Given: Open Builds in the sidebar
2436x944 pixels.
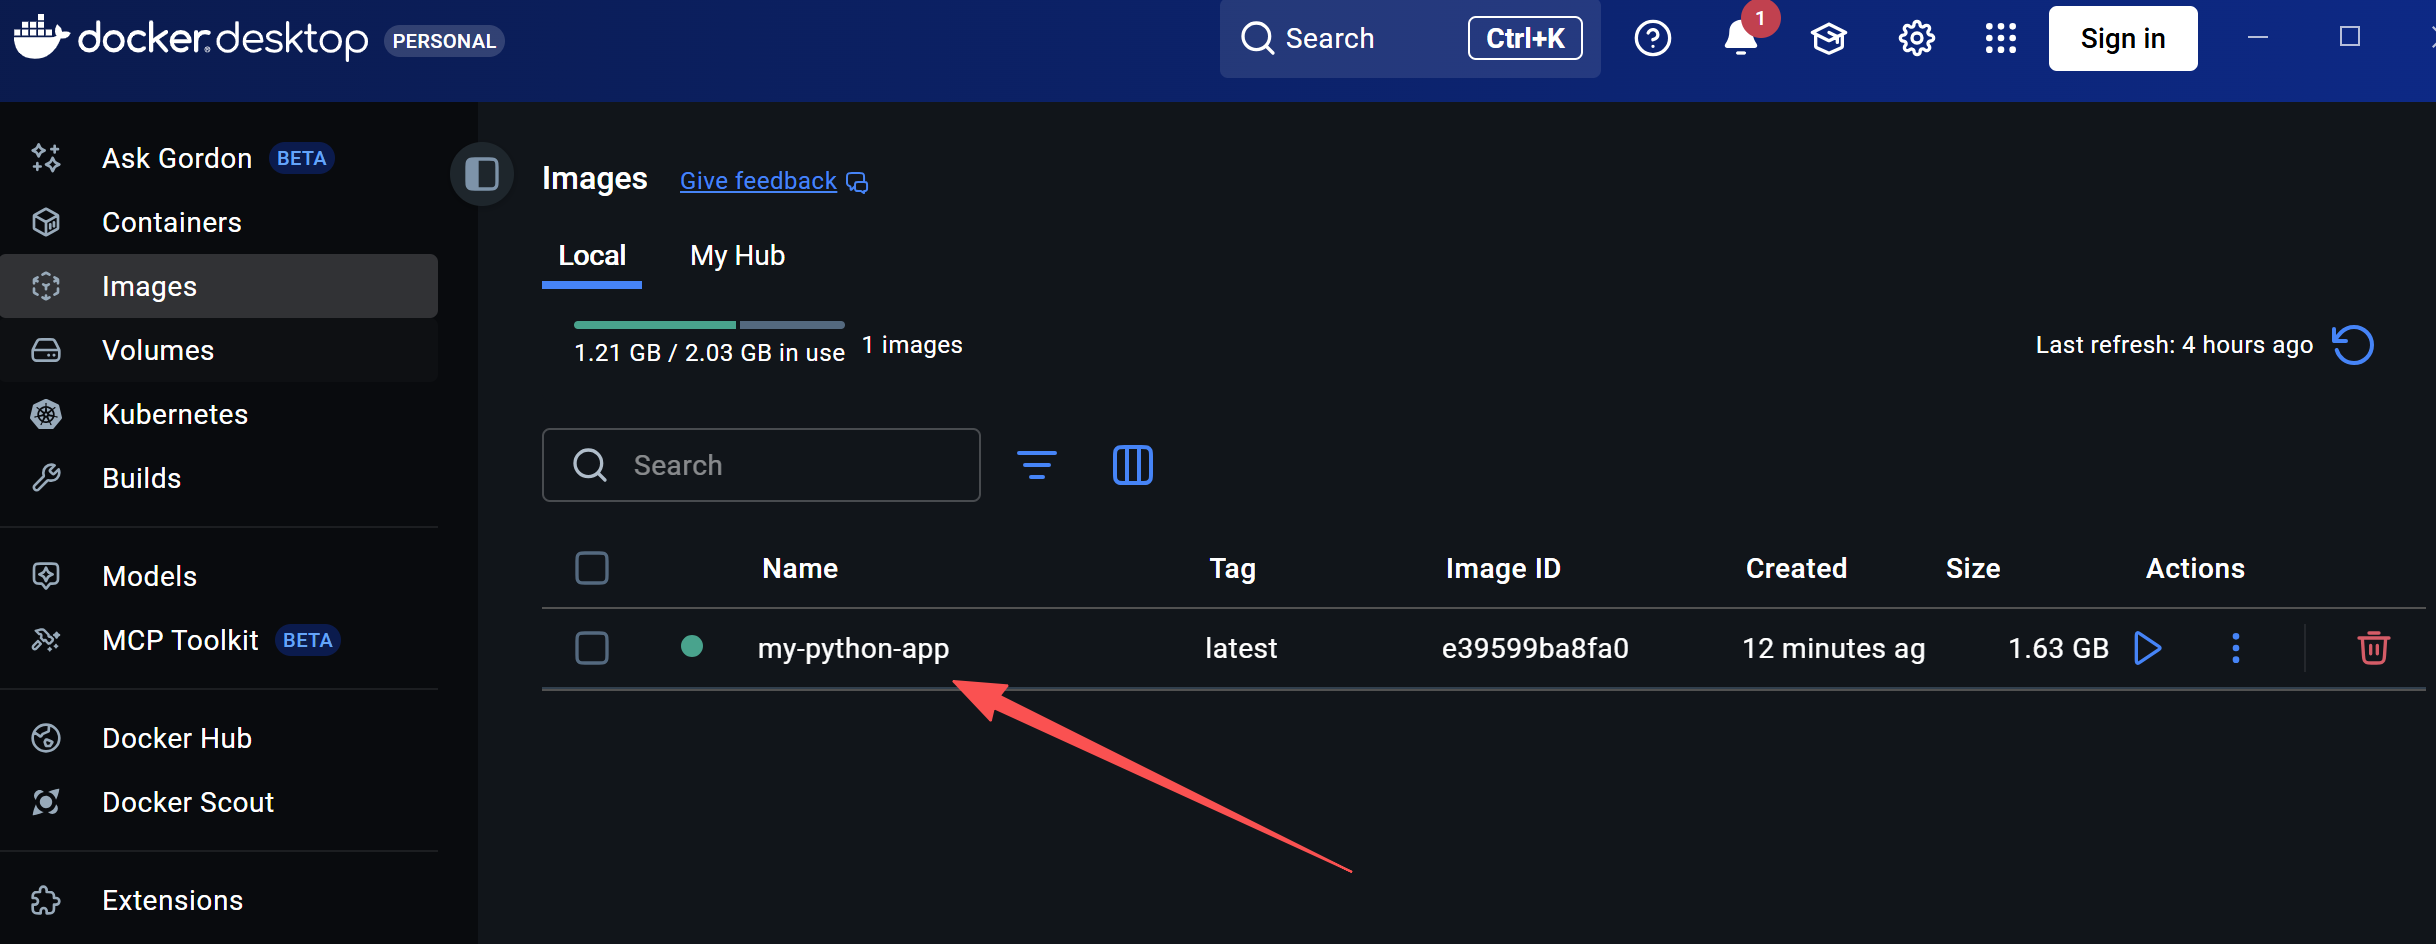Looking at the screenshot, I should click(x=219, y=478).
